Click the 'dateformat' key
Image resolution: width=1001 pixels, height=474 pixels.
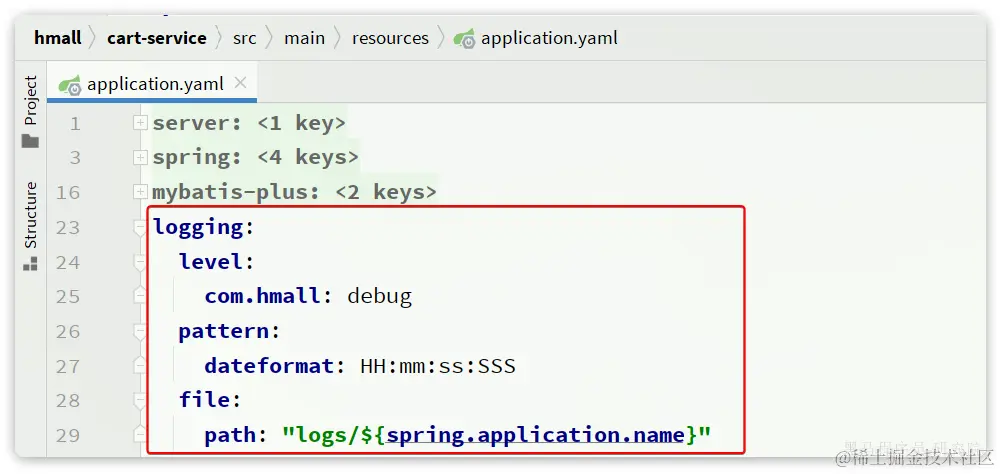point(269,366)
